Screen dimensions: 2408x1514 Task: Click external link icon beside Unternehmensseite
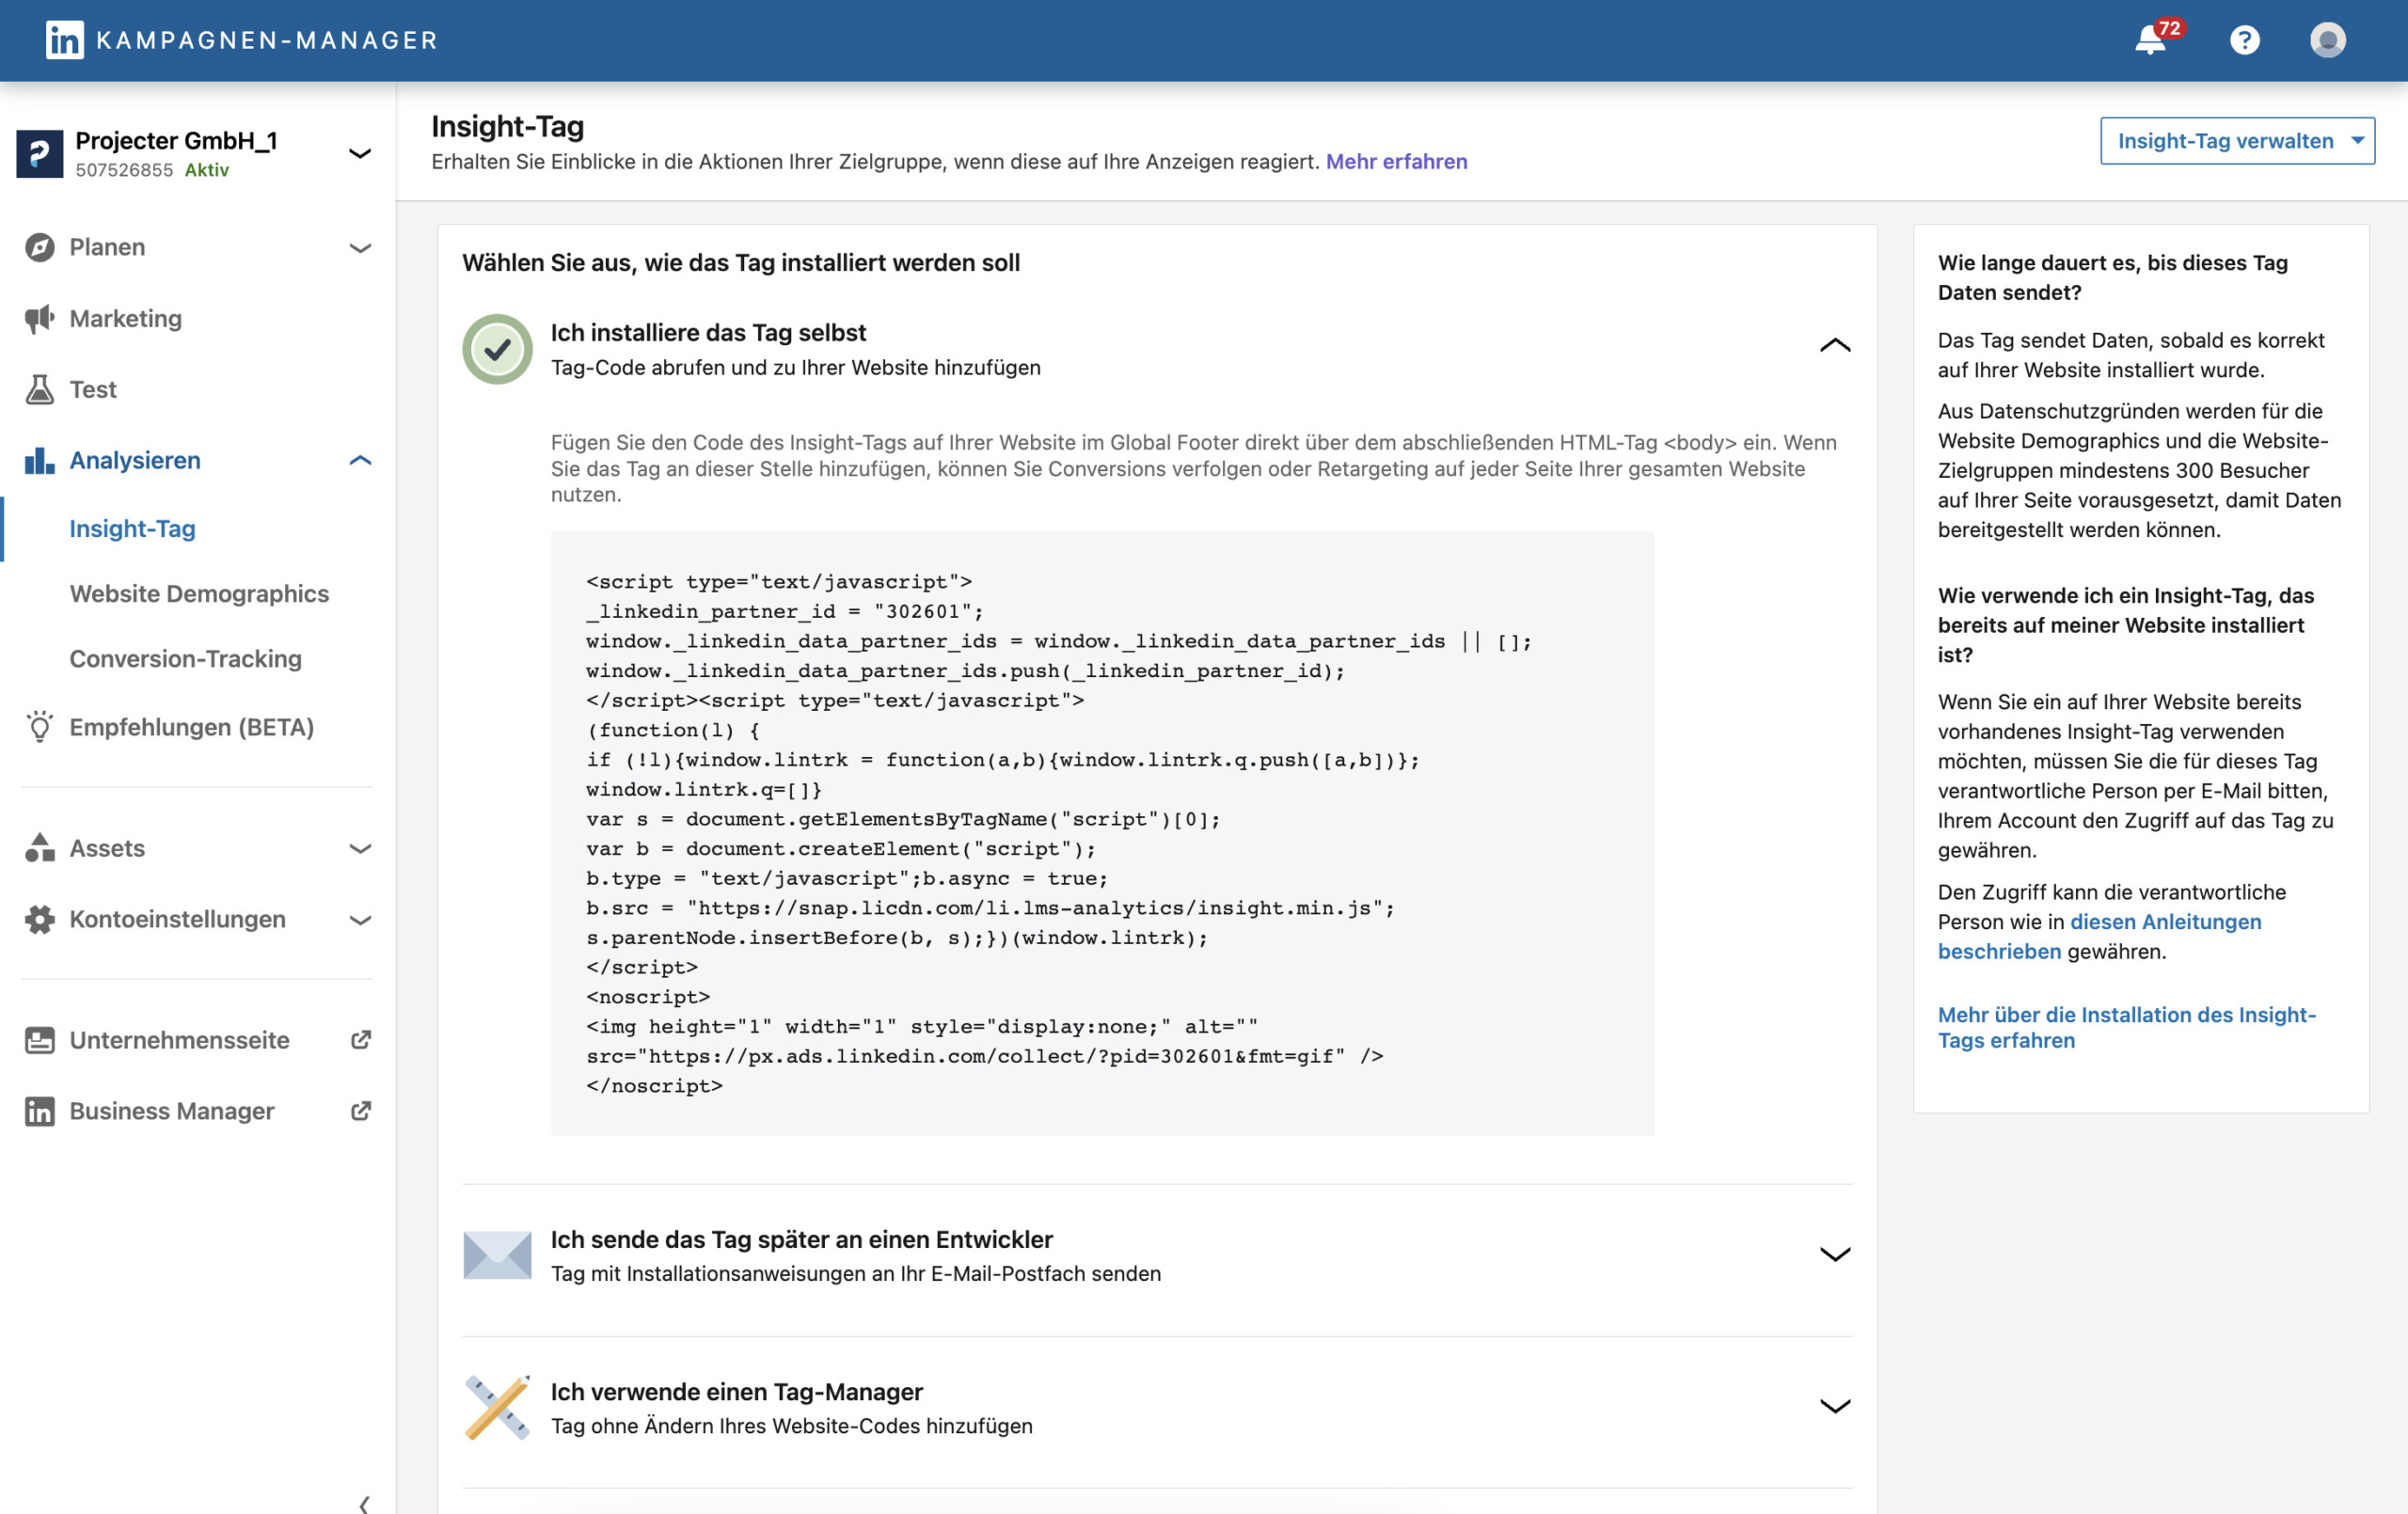pos(361,1040)
